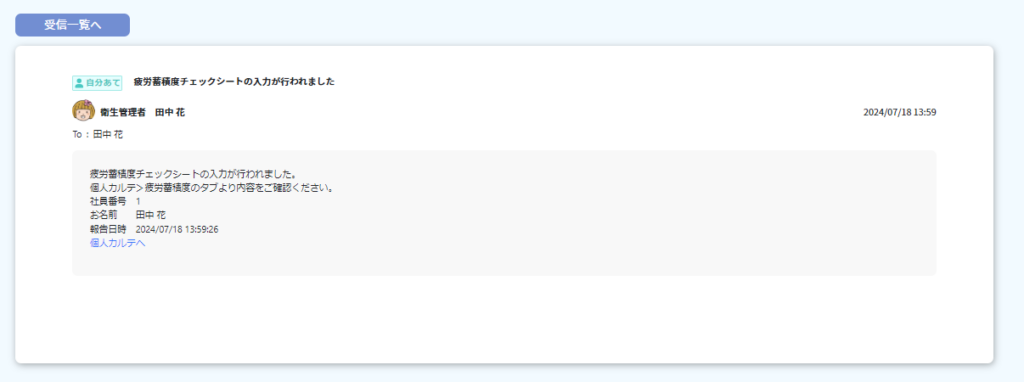Click the To：田中 花 recipient line
1024x382 pixels.
coord(97,135)
